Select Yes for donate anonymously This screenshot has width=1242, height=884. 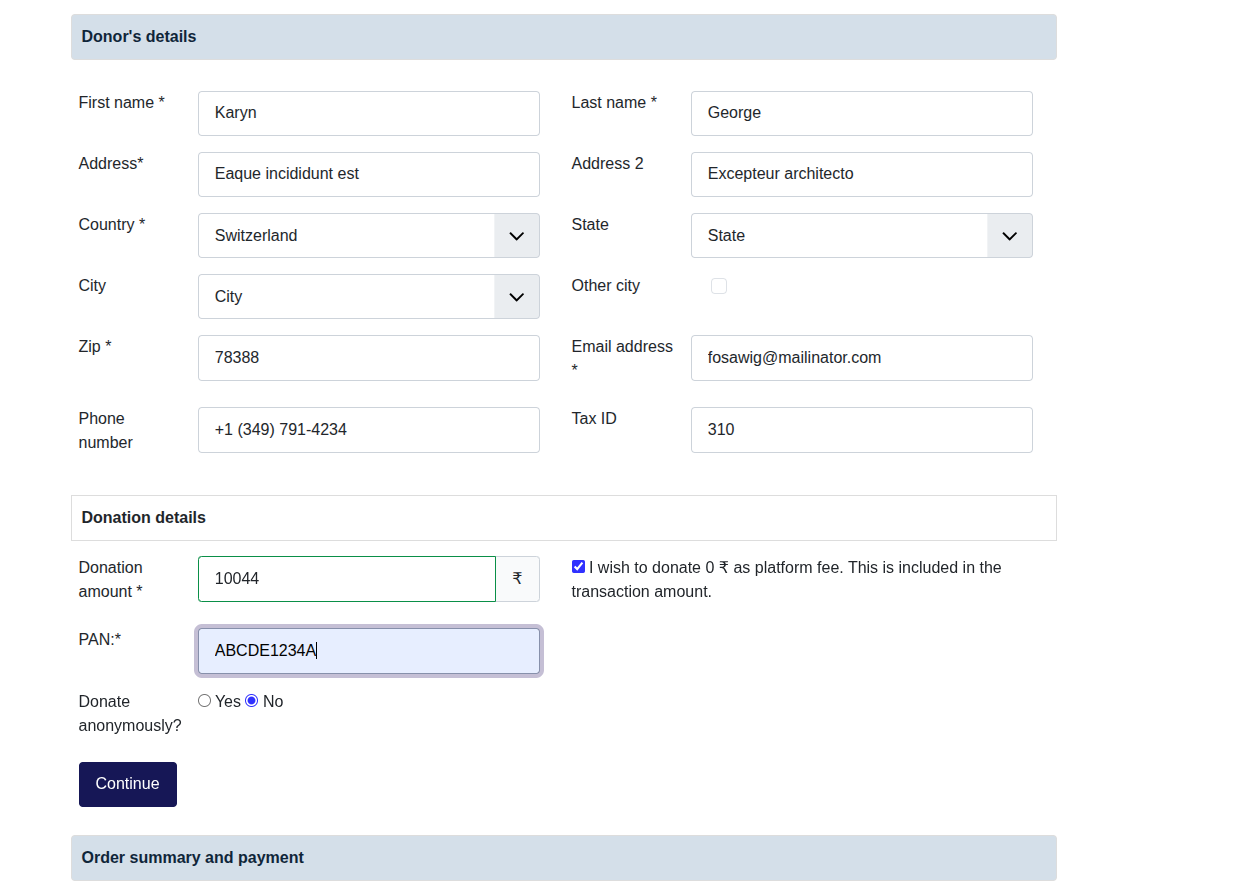[x=205, y=701]
